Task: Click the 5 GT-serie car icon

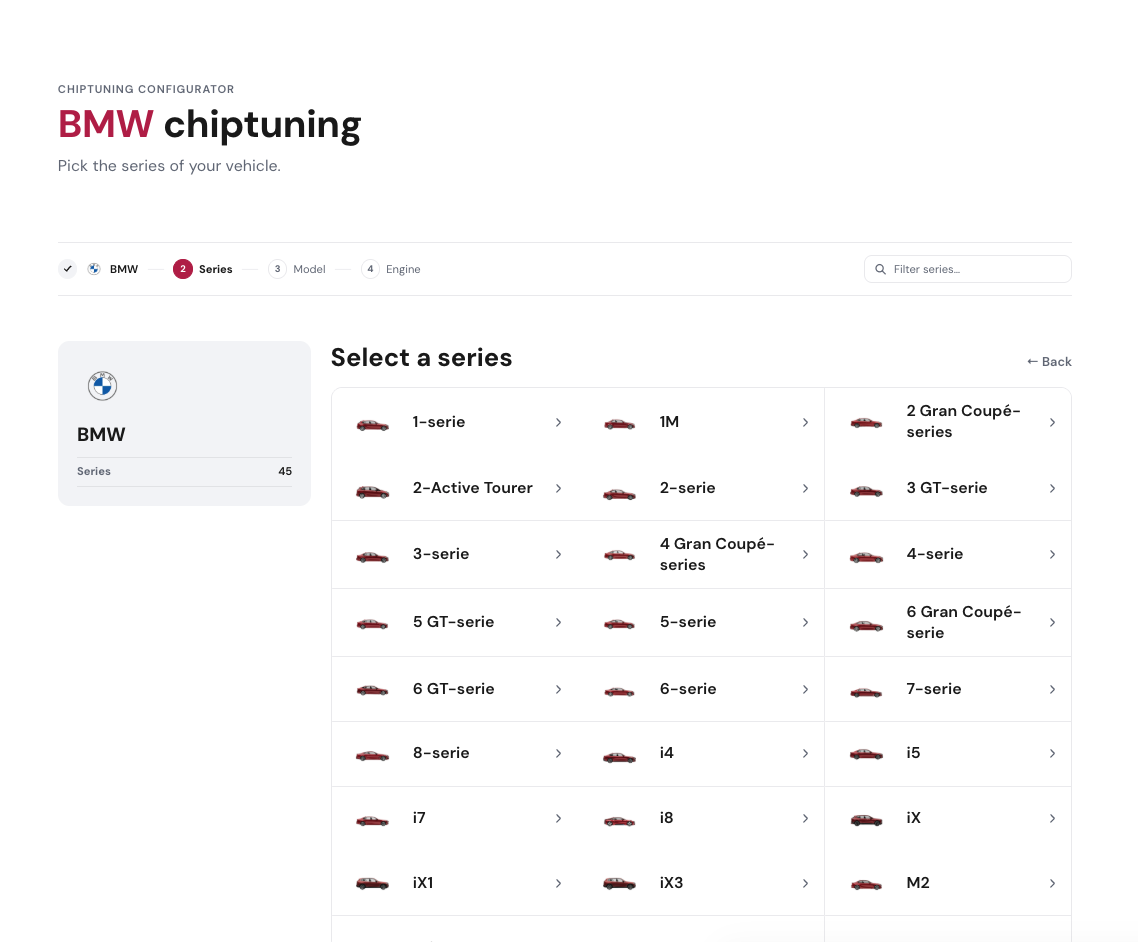Action: pos(372,623)
